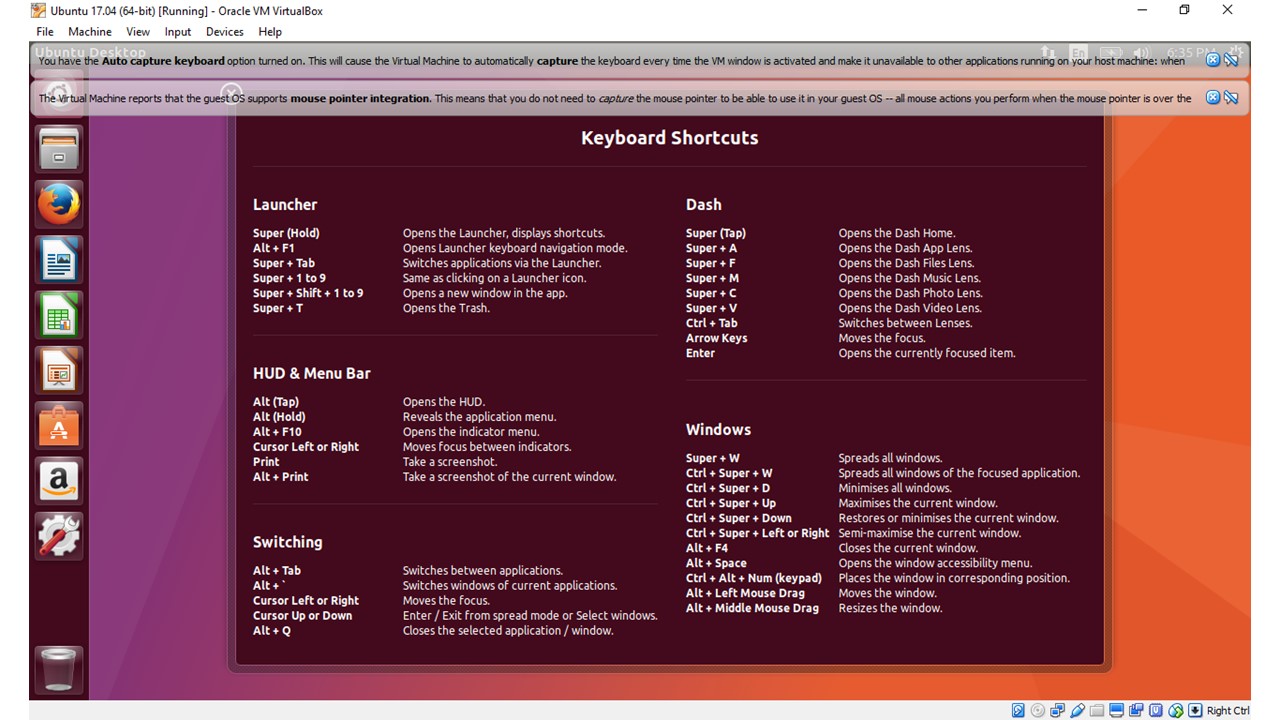Expand the View menu
The height and width of the screenshot is (720, 1280).
point(138,32)
